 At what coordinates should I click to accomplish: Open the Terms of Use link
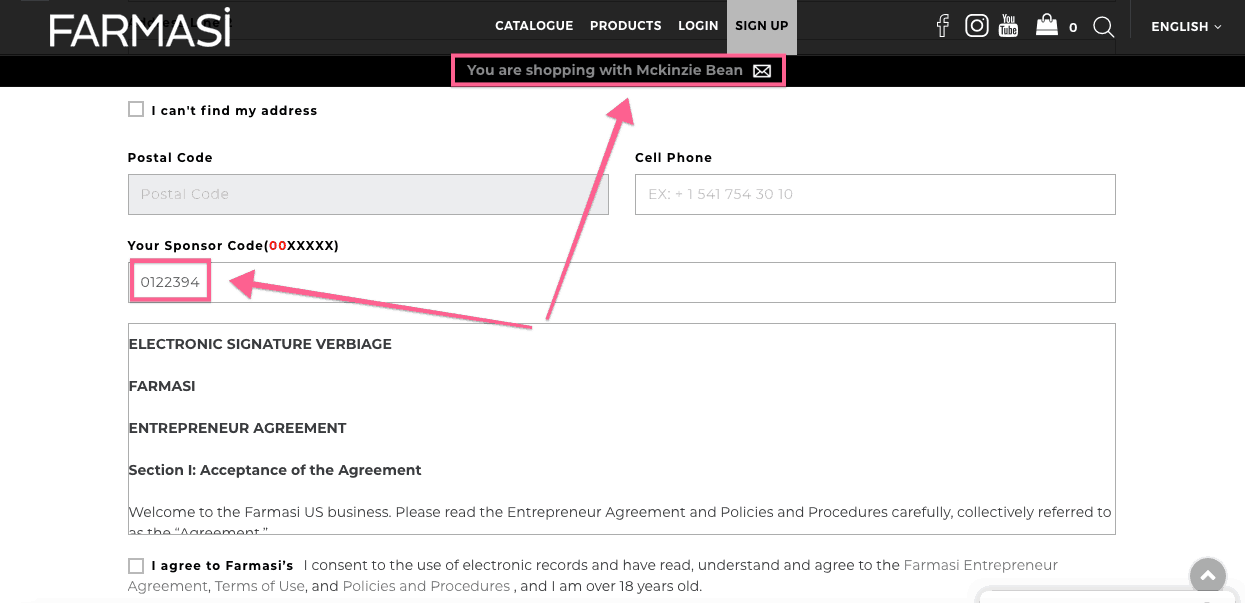click(x=259, y=586)
